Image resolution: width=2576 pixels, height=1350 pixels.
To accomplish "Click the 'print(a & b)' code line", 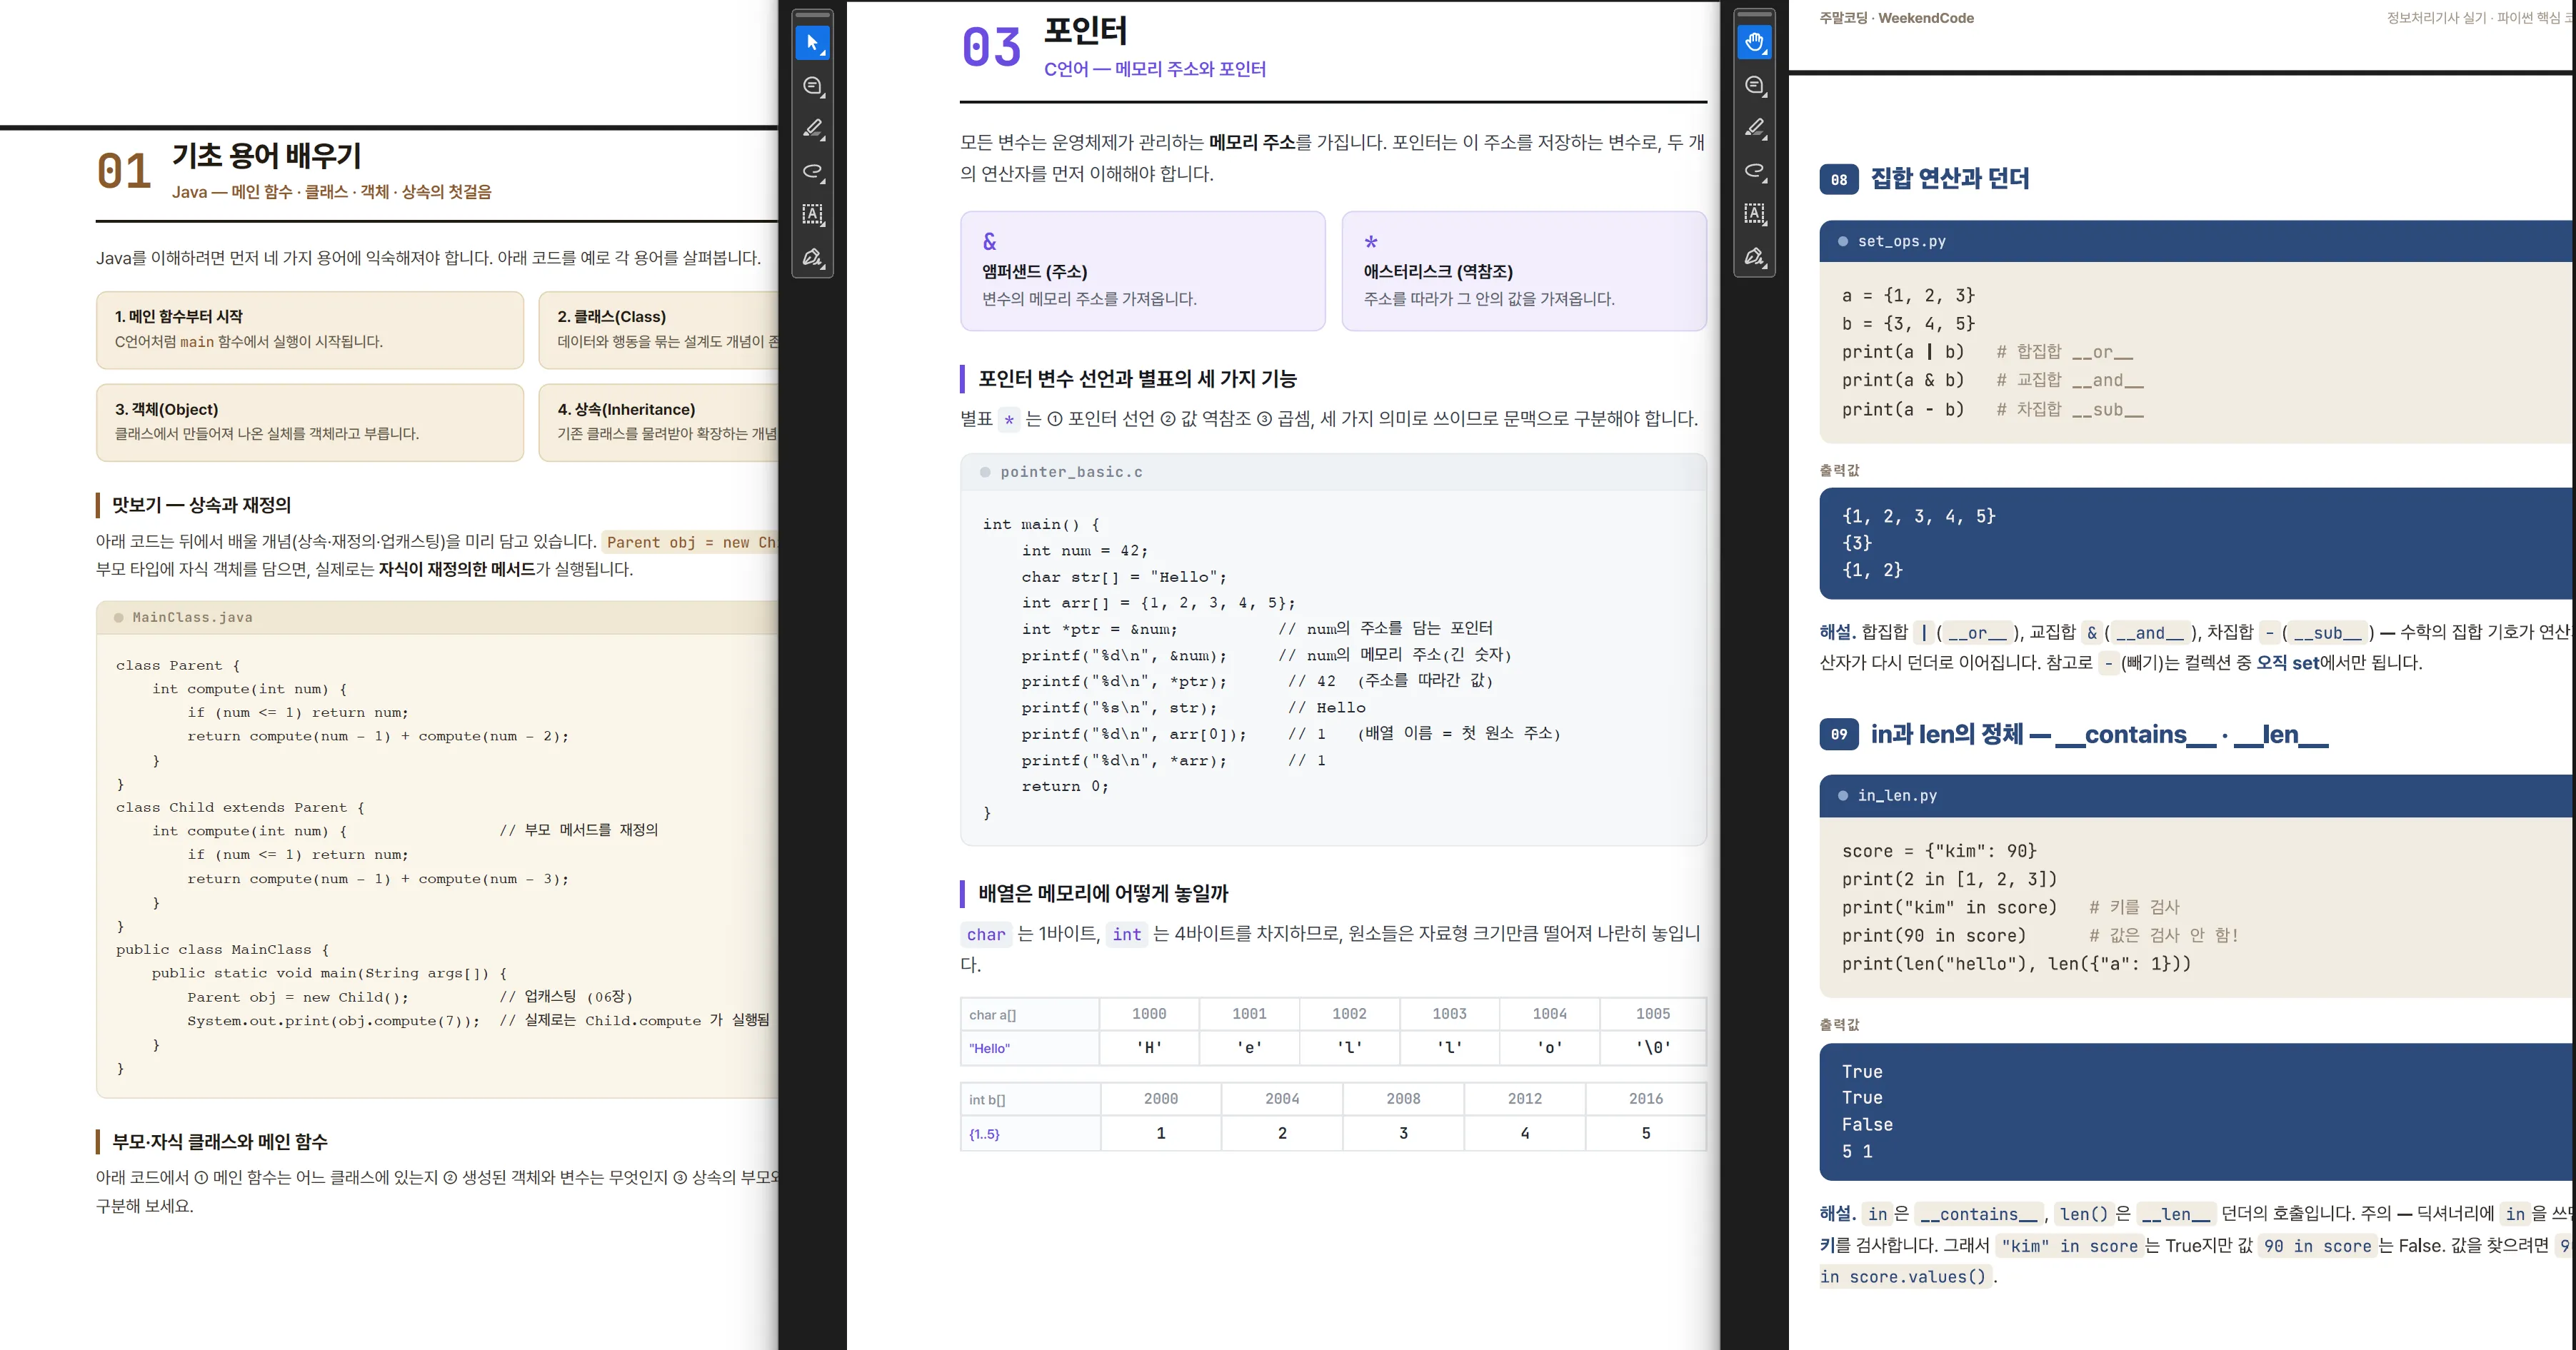I will coord(1903,380).
